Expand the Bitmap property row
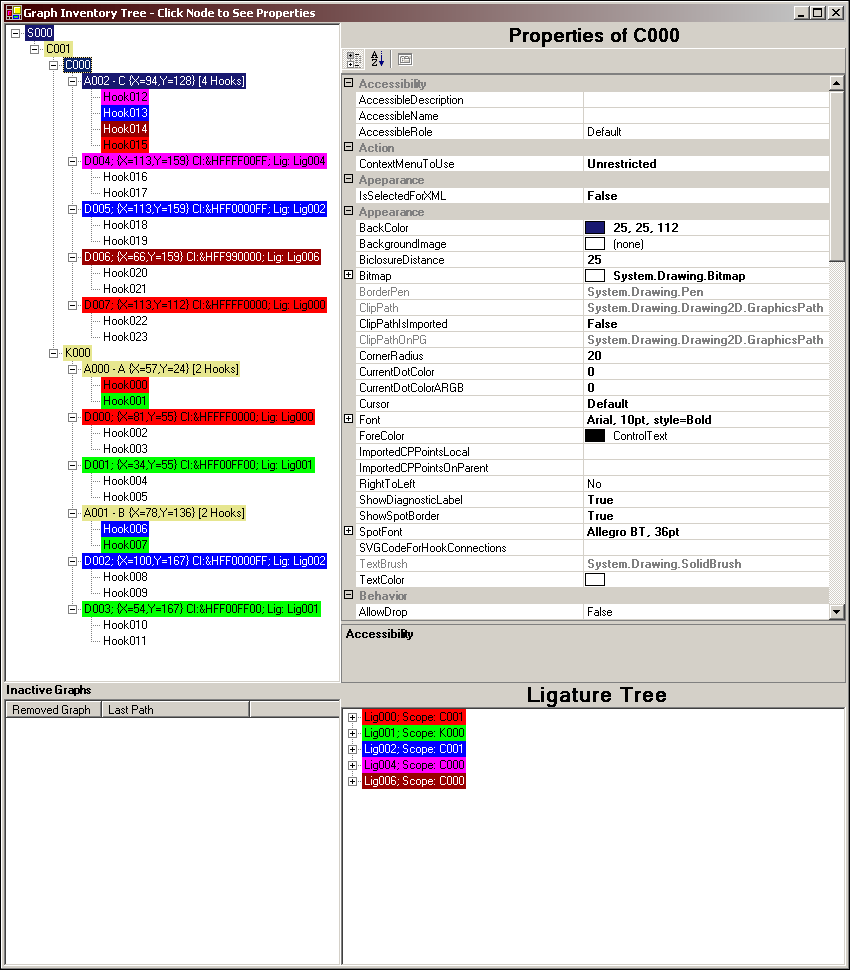This screenshot has width=850, height=970. click(349, 276)
